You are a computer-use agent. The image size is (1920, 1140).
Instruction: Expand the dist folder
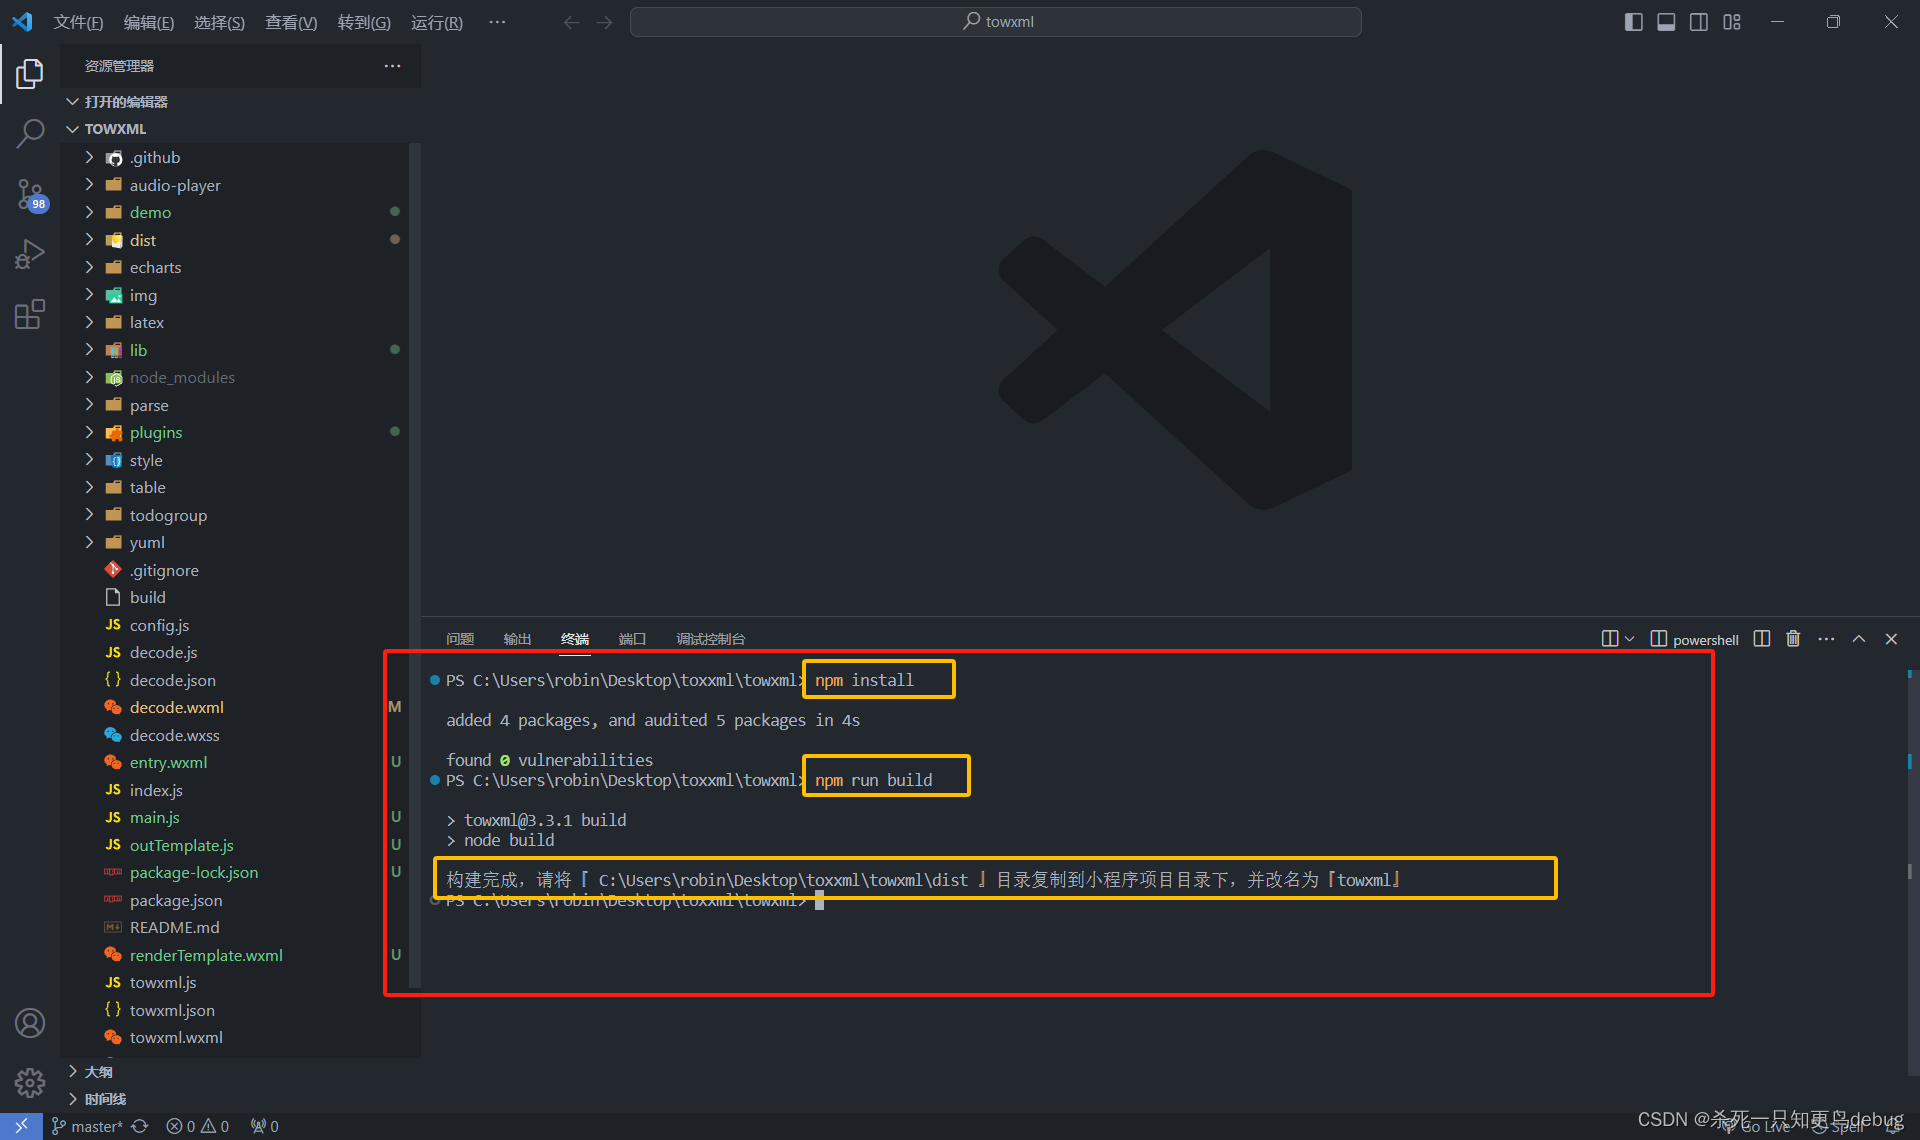tap(143, 240)
